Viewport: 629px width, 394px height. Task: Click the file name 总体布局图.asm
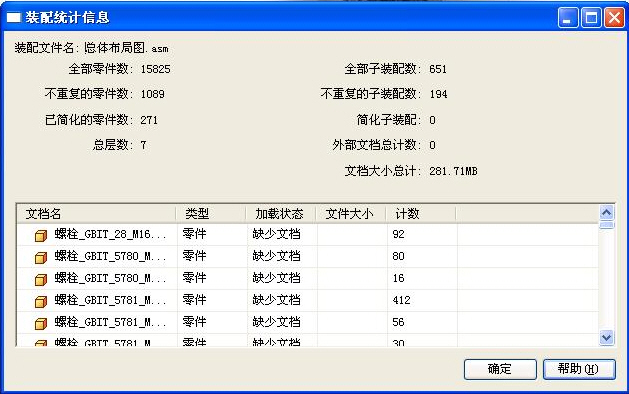[x=126, y=48]
